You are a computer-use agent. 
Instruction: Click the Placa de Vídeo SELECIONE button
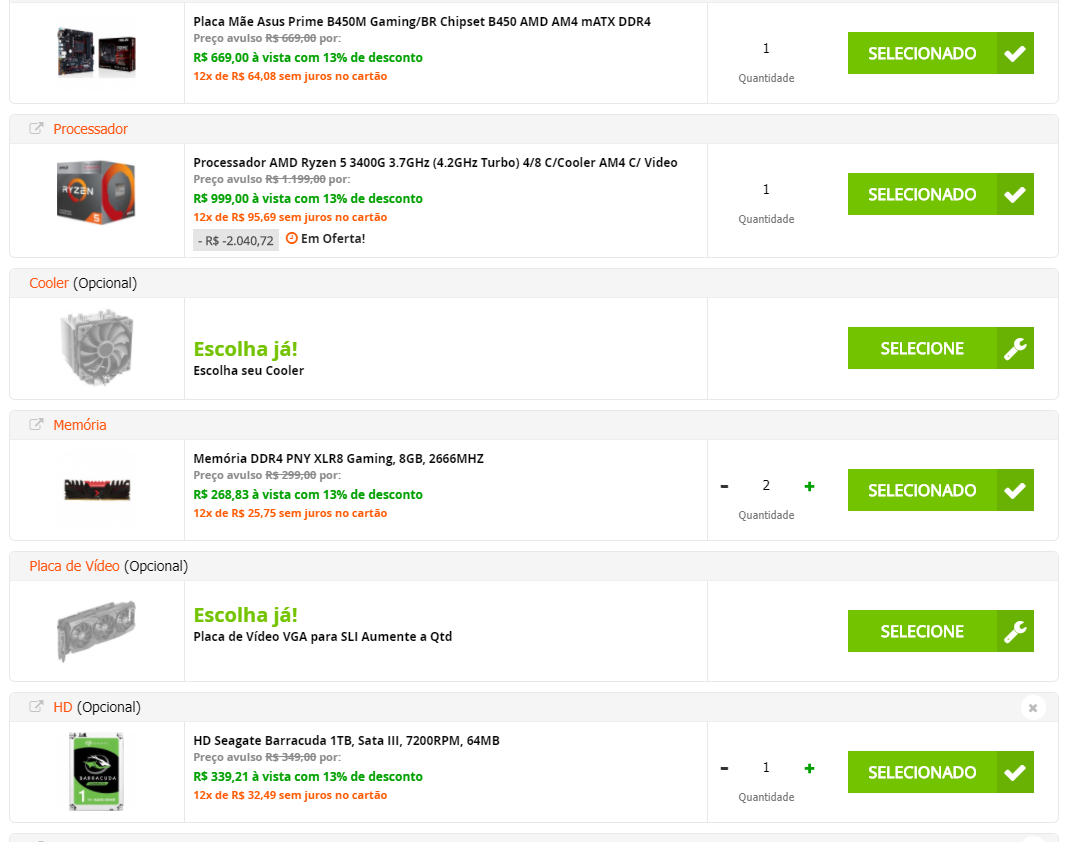tap(940, 631)
